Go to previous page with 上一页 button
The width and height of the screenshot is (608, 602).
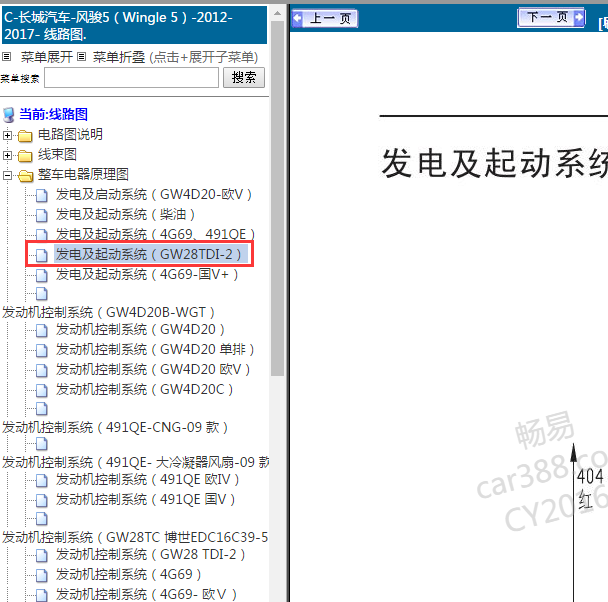325,18
